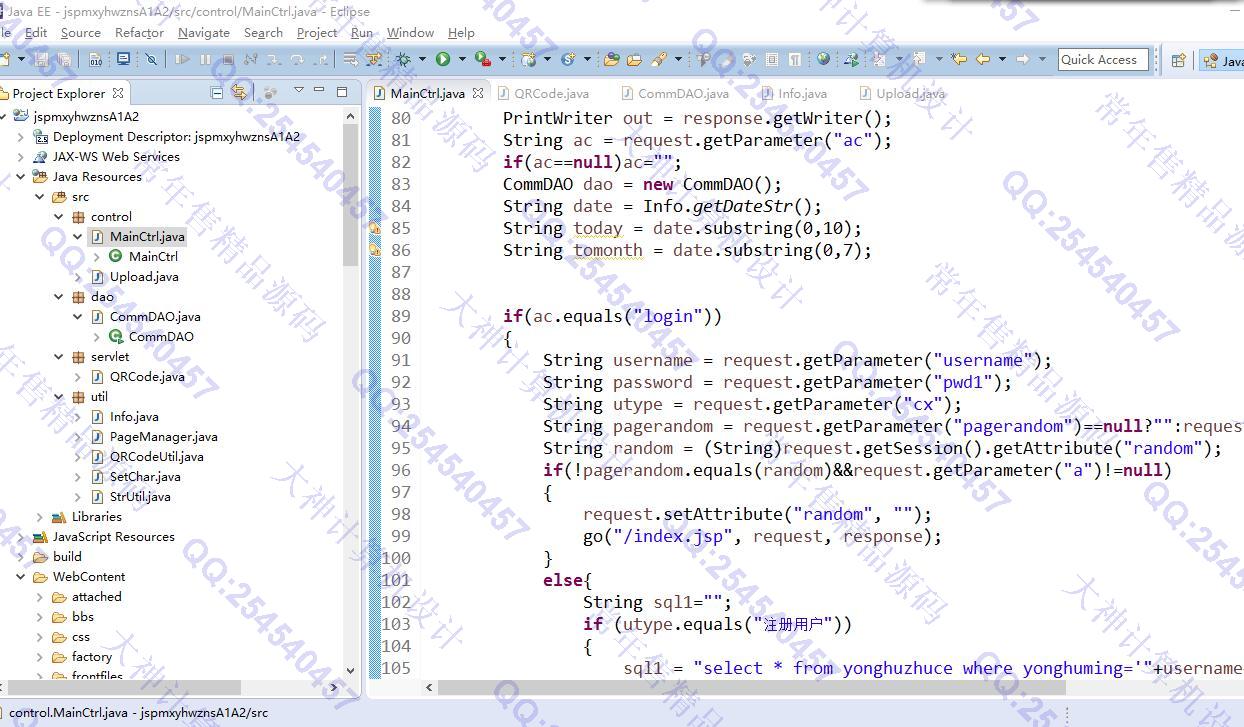This screenshot has width=1244, height=727.
Task: Select PageManager.java in the tree
Action: tap(163, 437)
